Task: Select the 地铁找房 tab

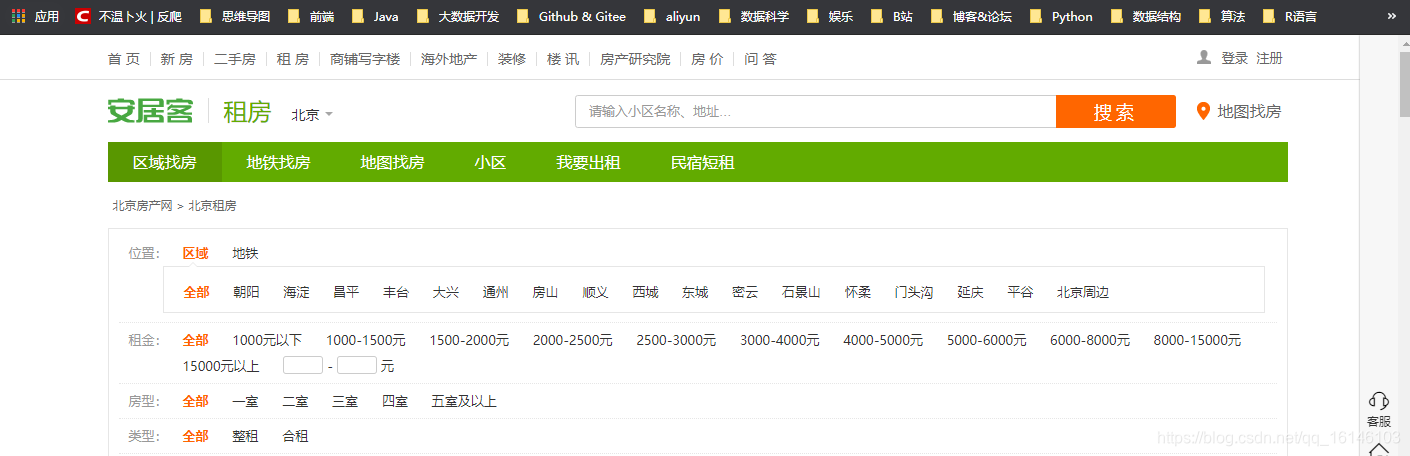Action: pyautogui.click(x=279, y=162)
